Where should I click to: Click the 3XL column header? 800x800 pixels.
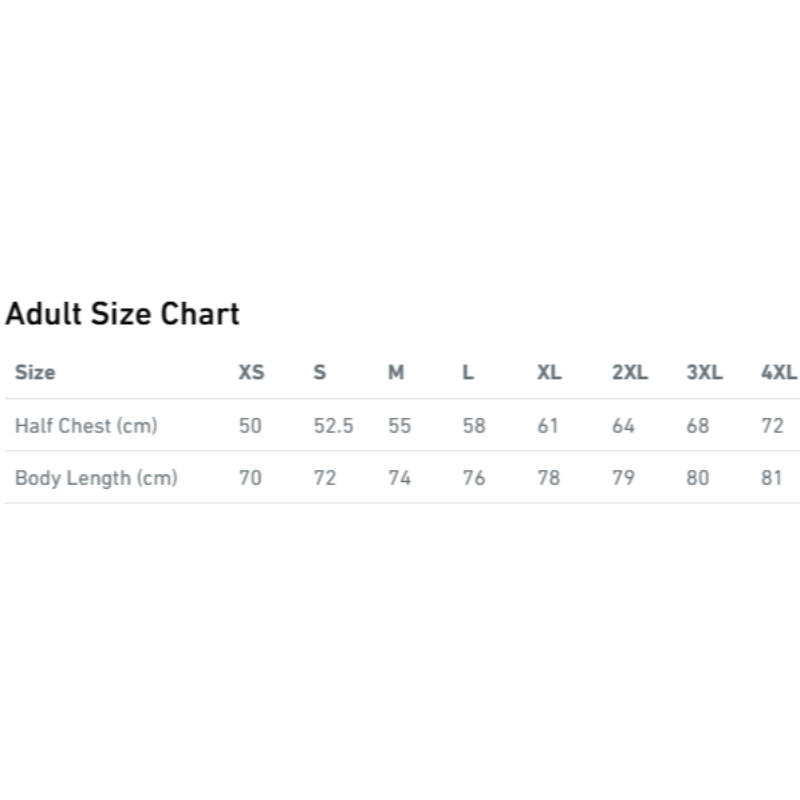point(704,373)
